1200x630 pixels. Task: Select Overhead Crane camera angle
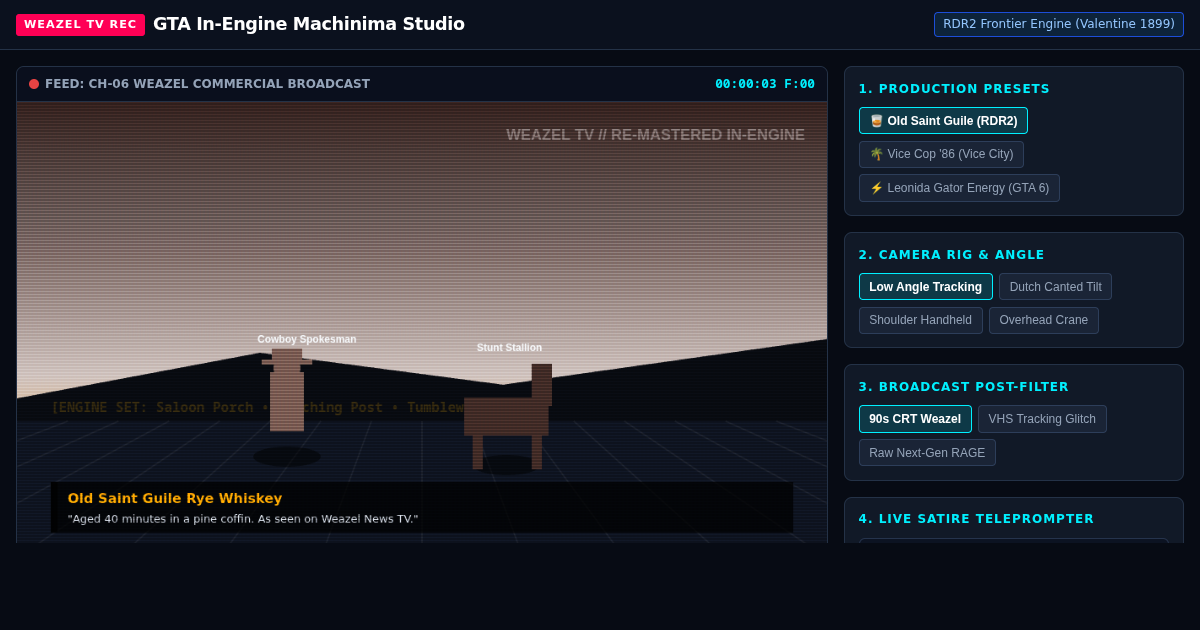1044,320
